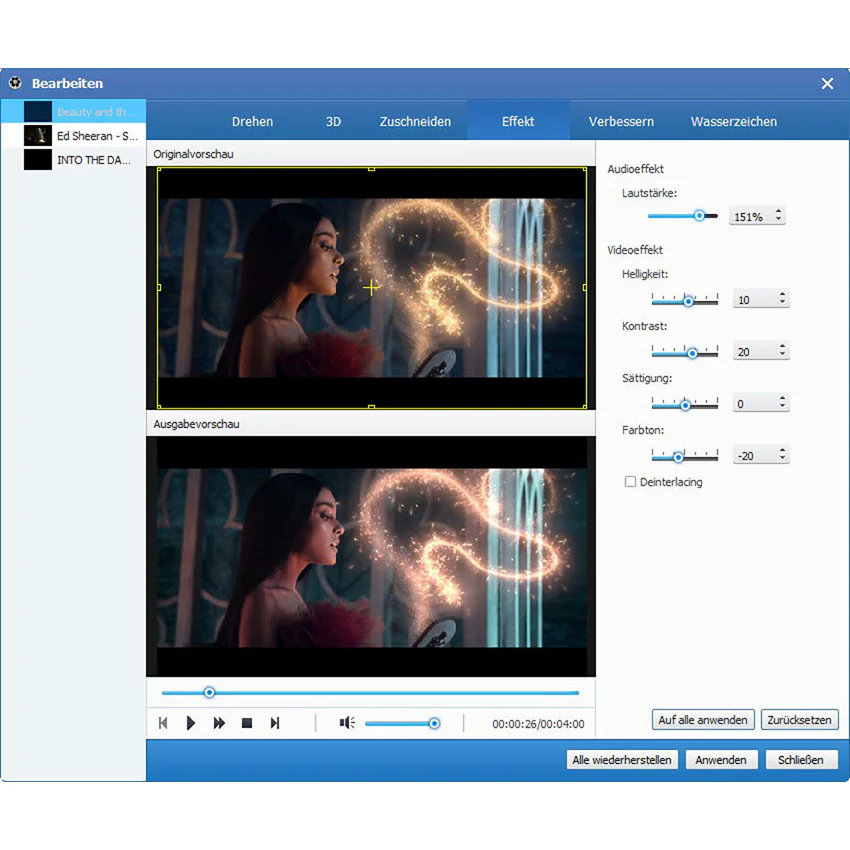This screenshot has width=850, height=850.
Task: Switch to the Zuschneiden tab
Action: 415,121
